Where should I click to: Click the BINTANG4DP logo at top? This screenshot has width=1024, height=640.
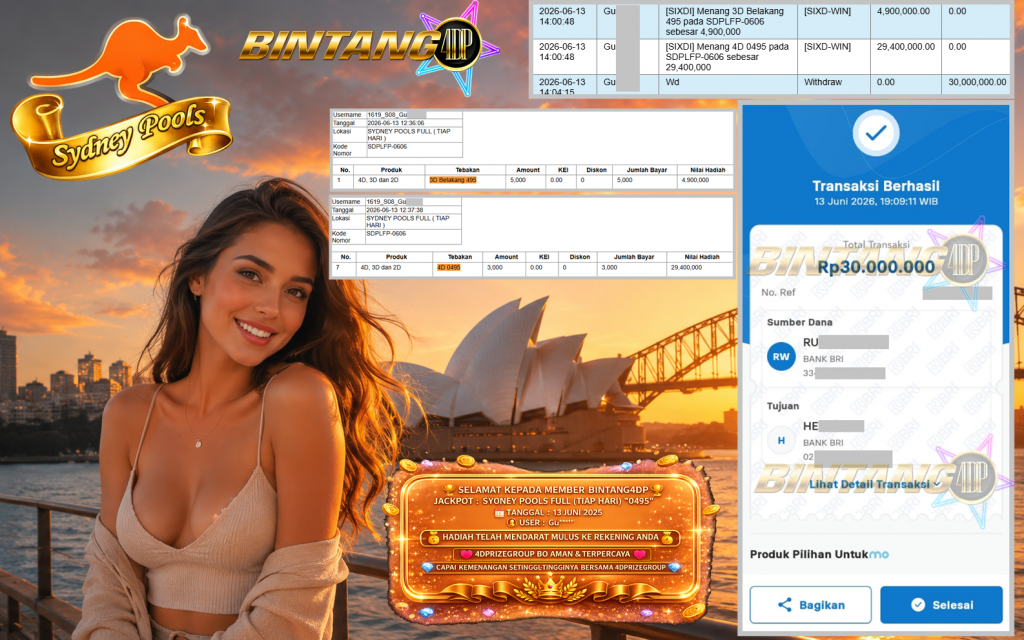tap(369, 46)
